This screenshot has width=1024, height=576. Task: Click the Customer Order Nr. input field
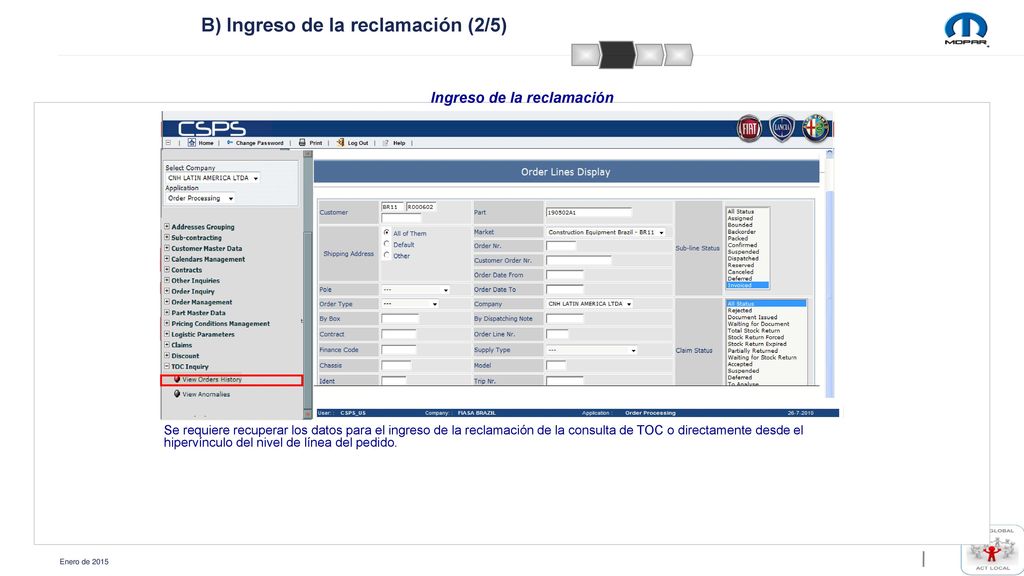[579, 260]
